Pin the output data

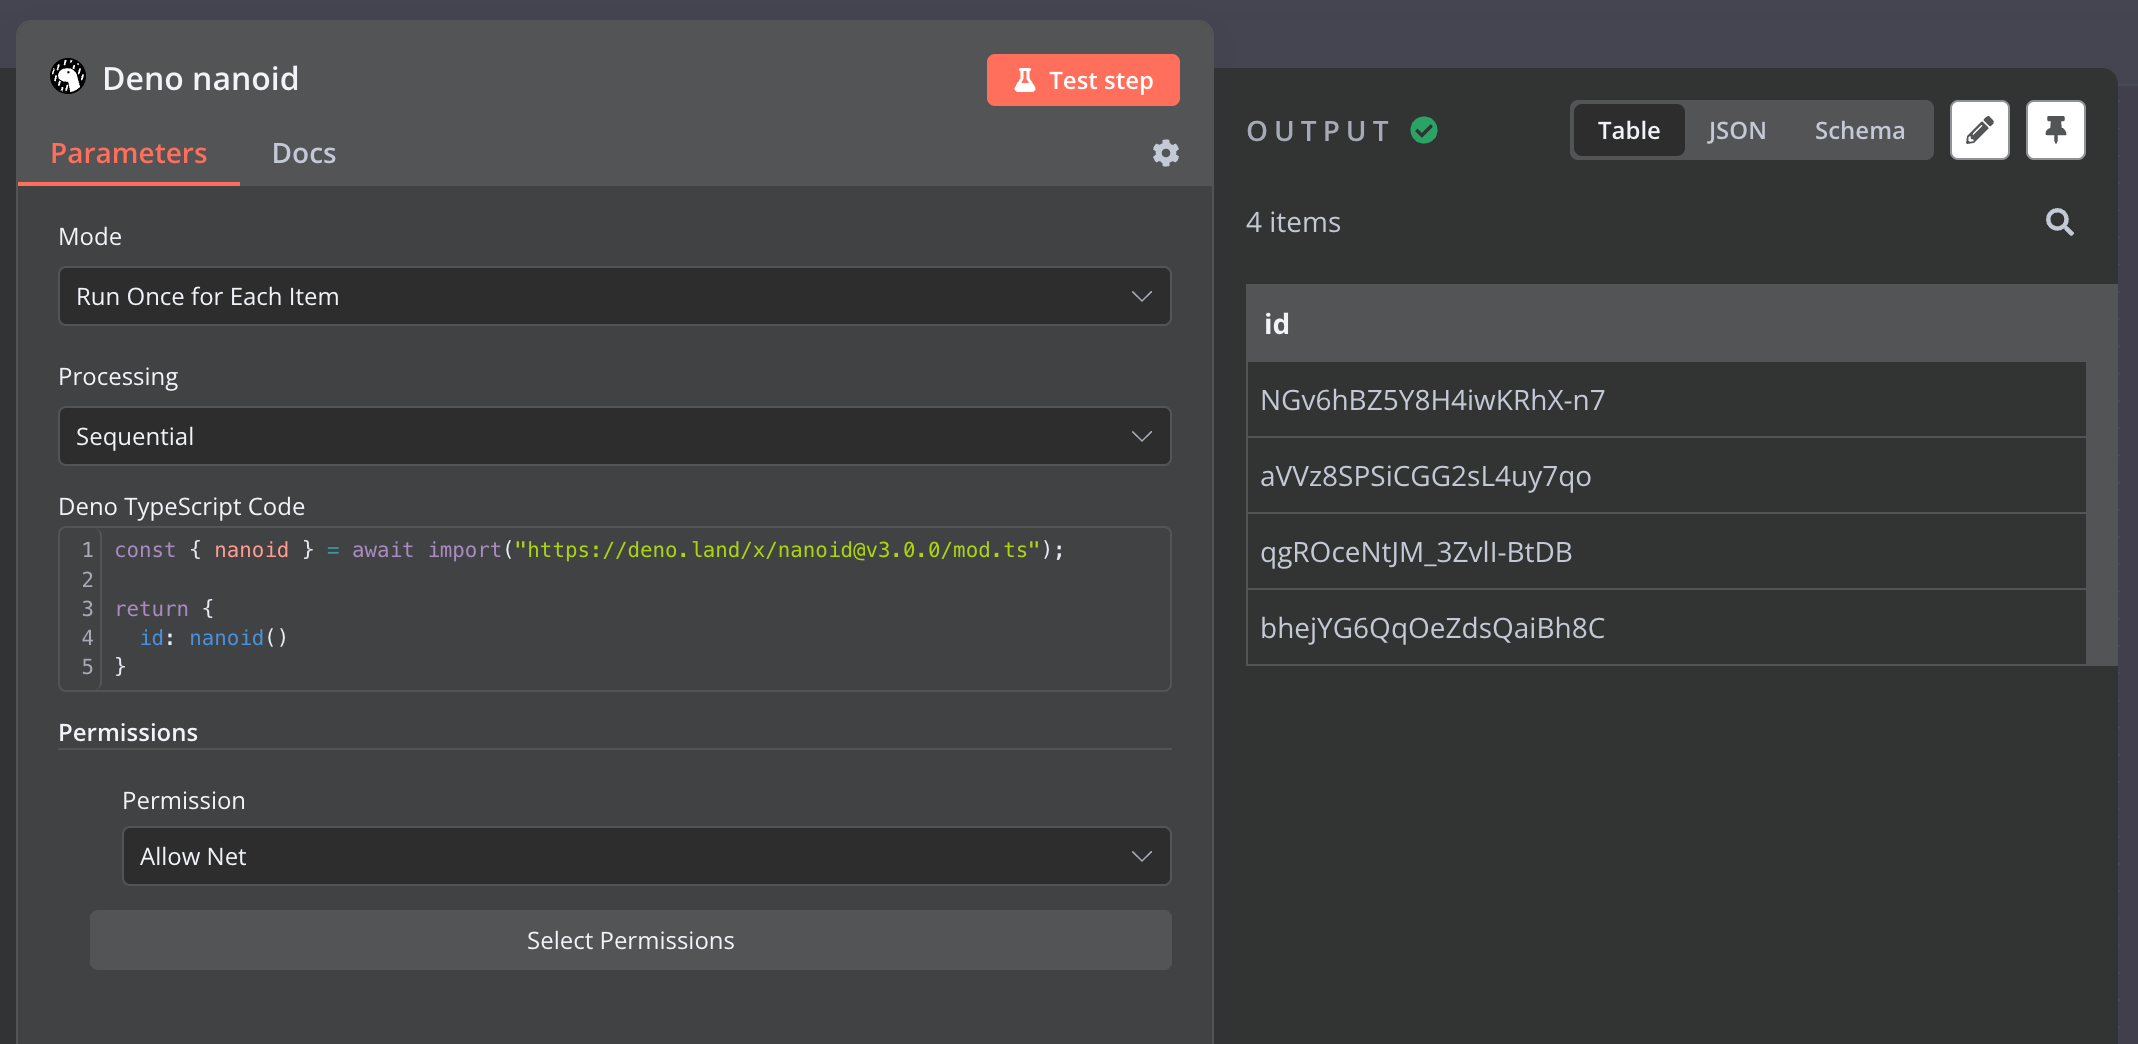pyautogui.click(x=2056, y=130)
